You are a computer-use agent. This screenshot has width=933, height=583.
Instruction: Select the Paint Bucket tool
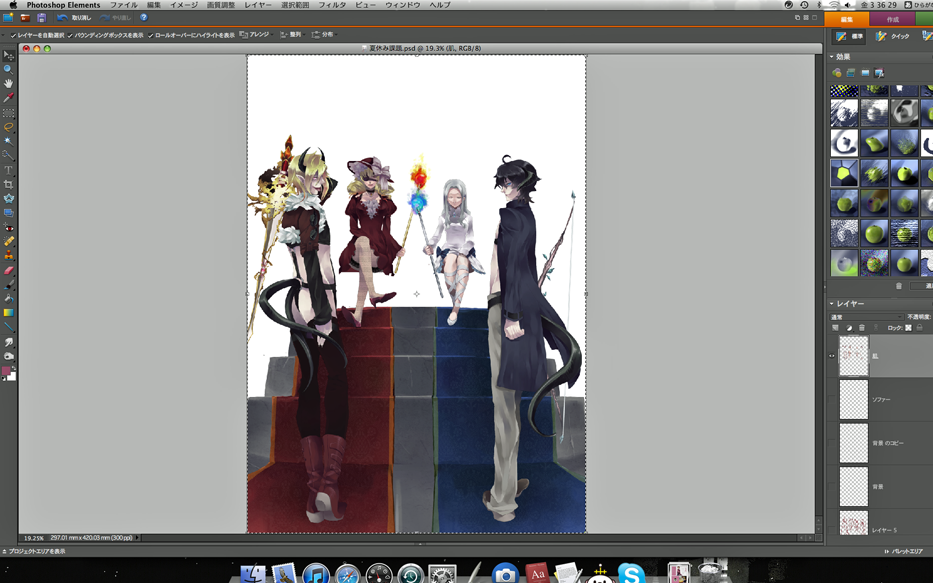coord(8,299)
